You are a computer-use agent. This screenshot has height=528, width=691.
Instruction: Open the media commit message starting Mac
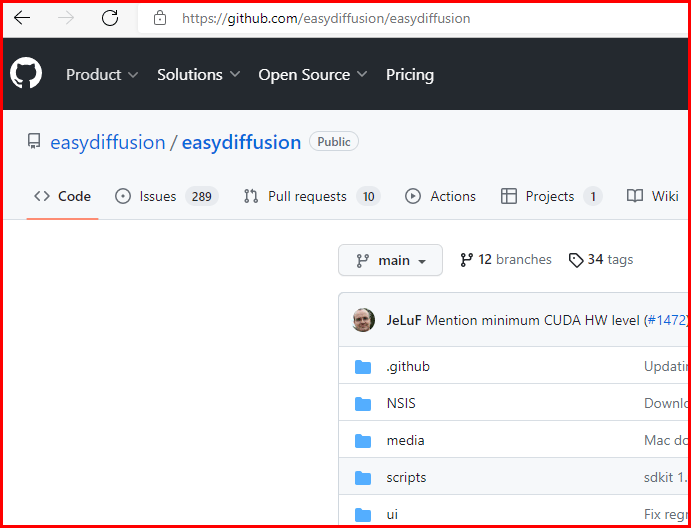point(665,441)
